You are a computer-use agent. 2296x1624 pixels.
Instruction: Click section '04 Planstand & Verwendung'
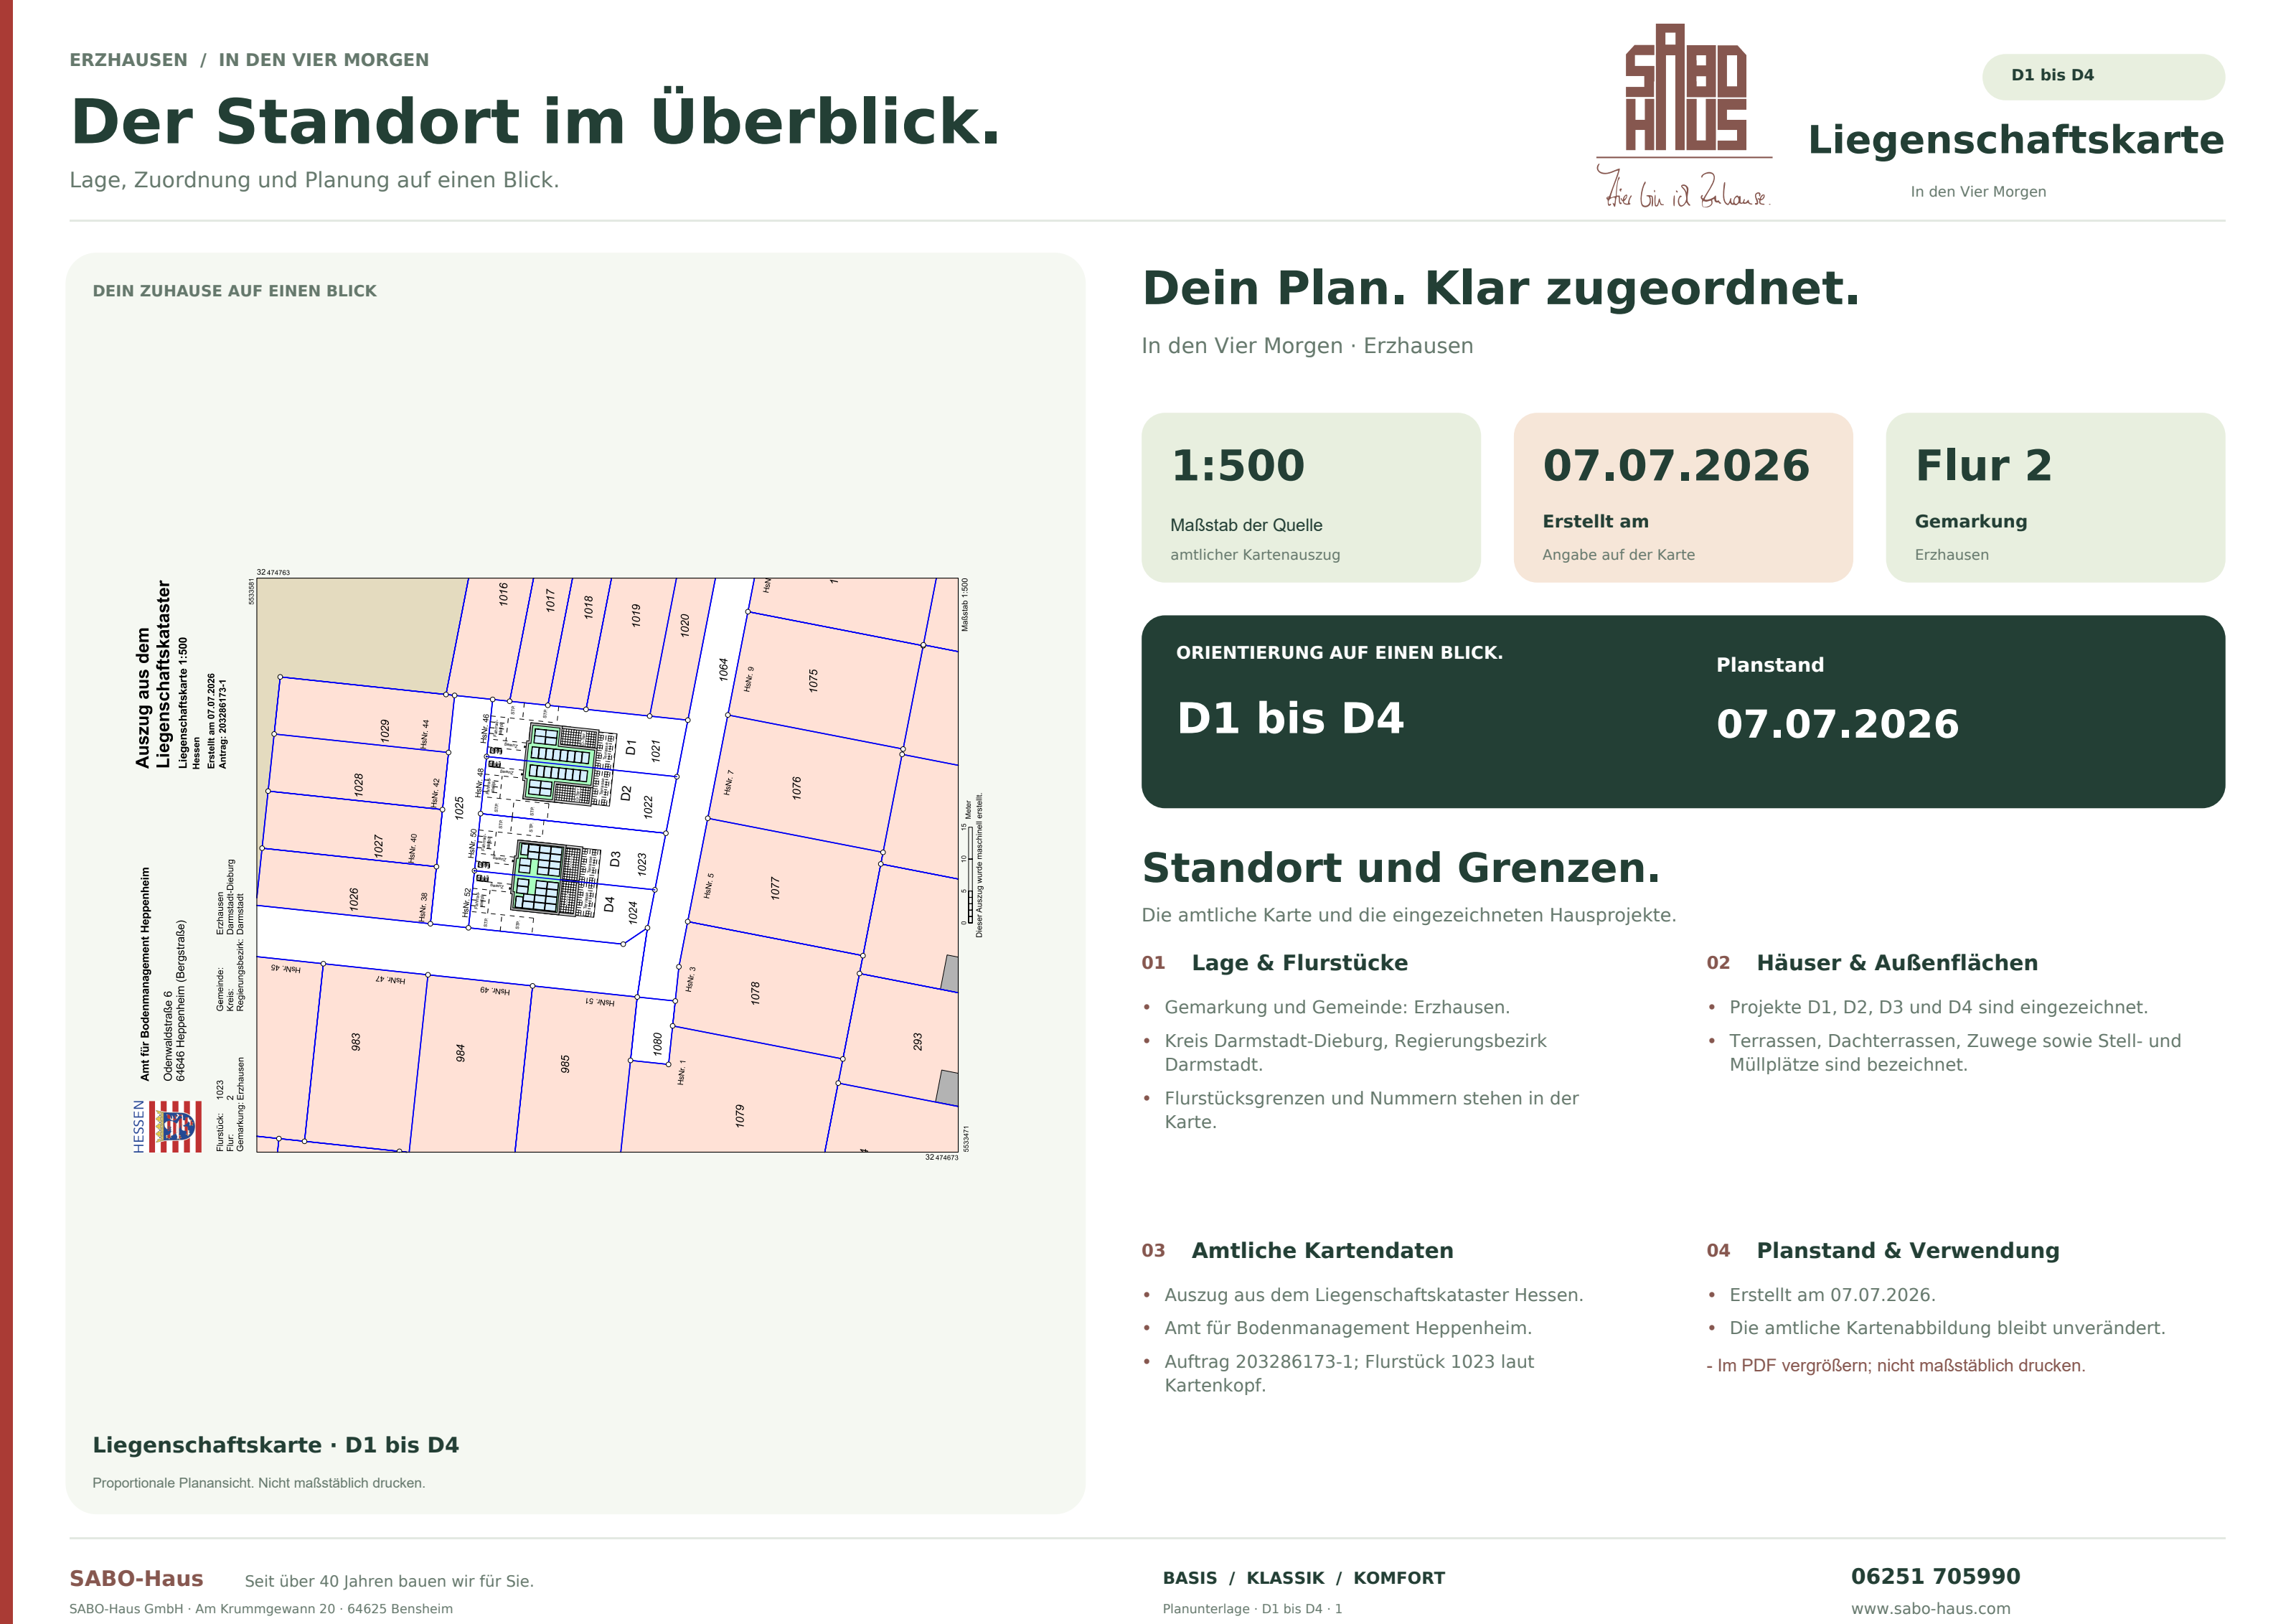(1883, 1250)
